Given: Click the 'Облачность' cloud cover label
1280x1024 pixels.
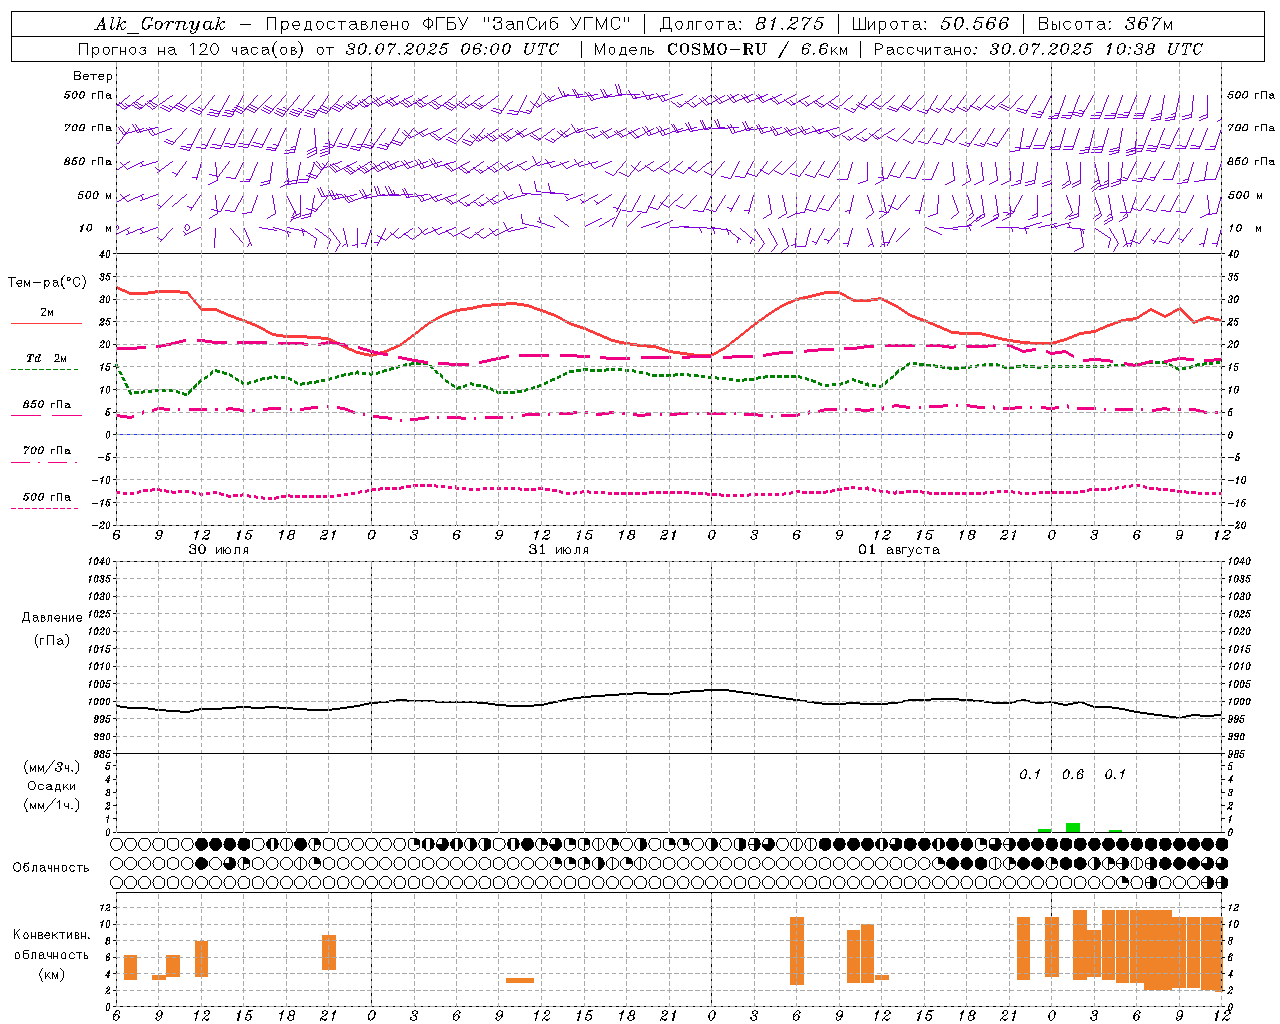Looking at the screenshot, I should [x=51, y=868].
